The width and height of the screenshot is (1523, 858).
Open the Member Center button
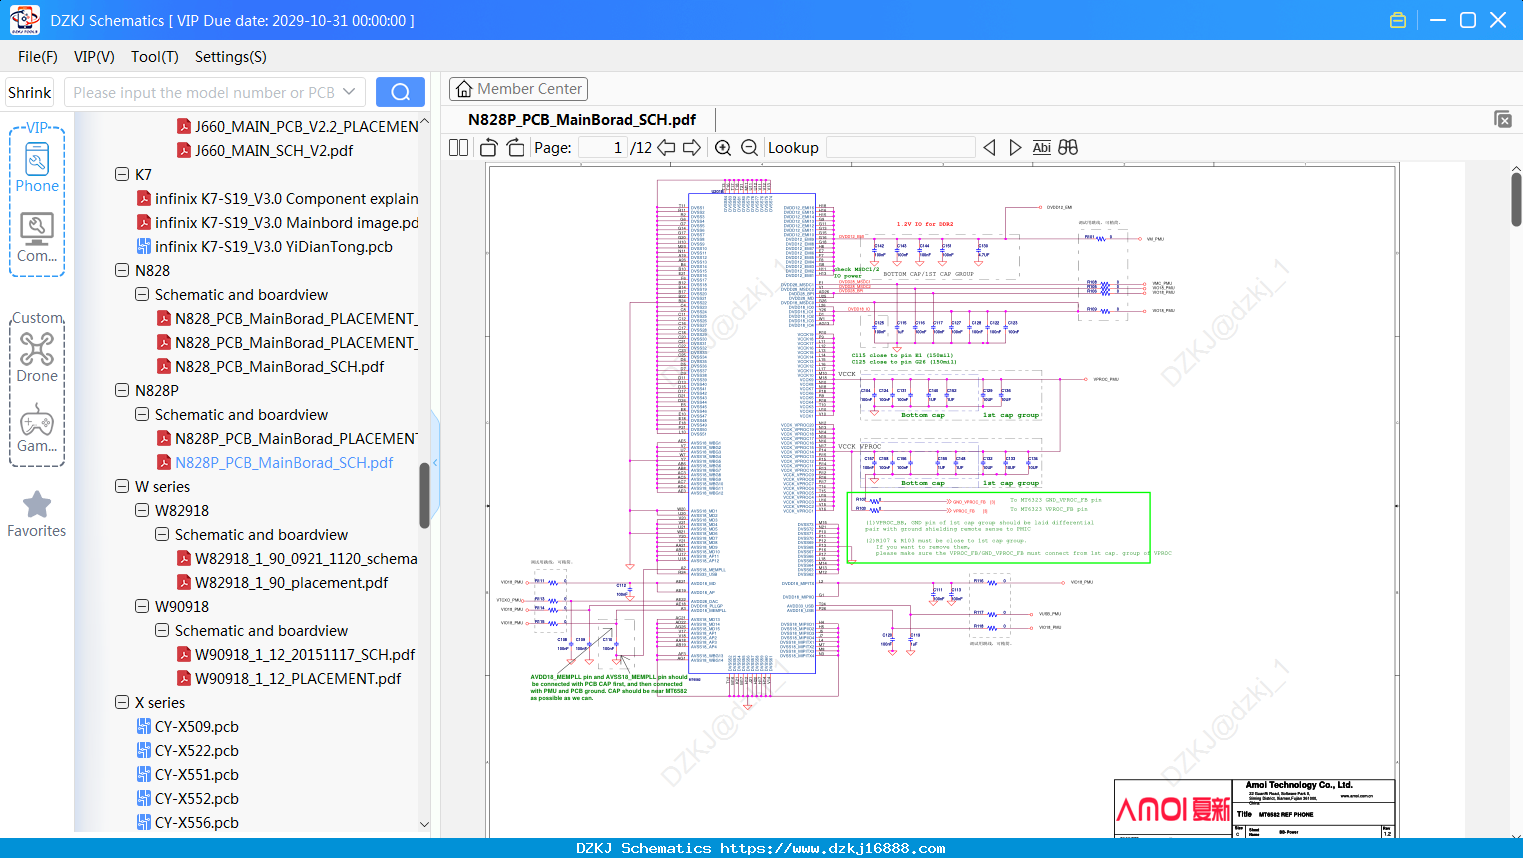point(518,89)
